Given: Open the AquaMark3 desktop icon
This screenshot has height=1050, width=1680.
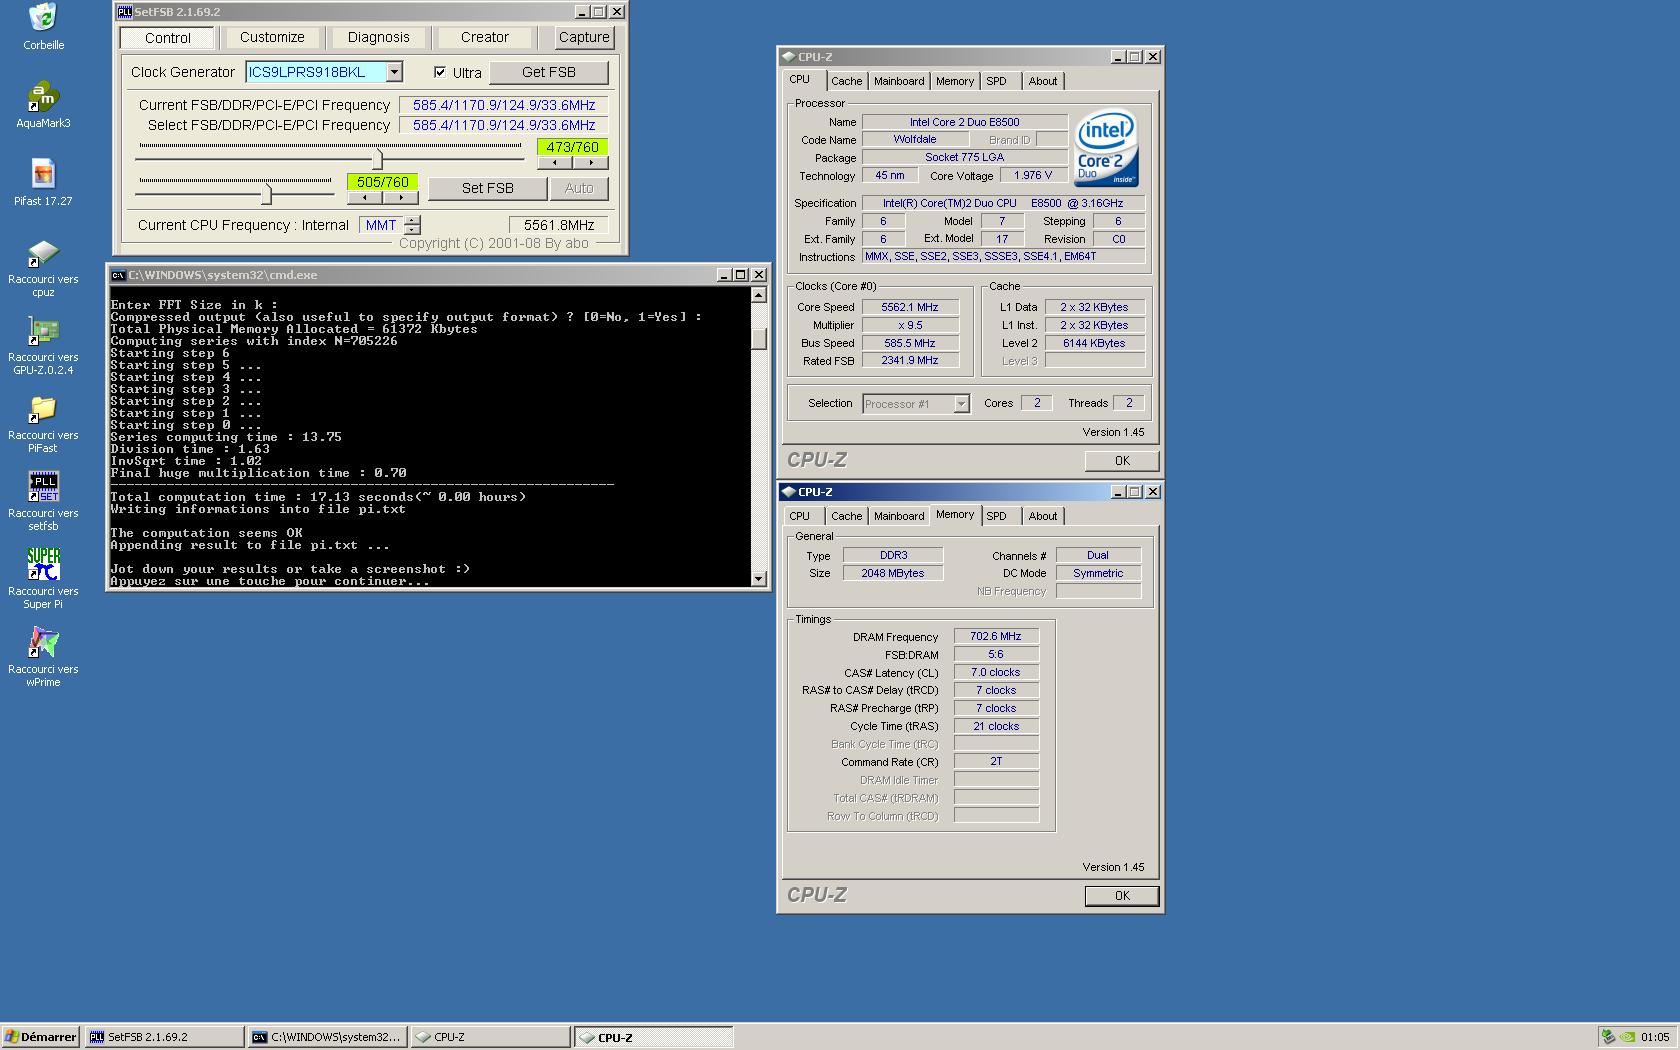Looking at the screenshot, I should coord(43,96).
